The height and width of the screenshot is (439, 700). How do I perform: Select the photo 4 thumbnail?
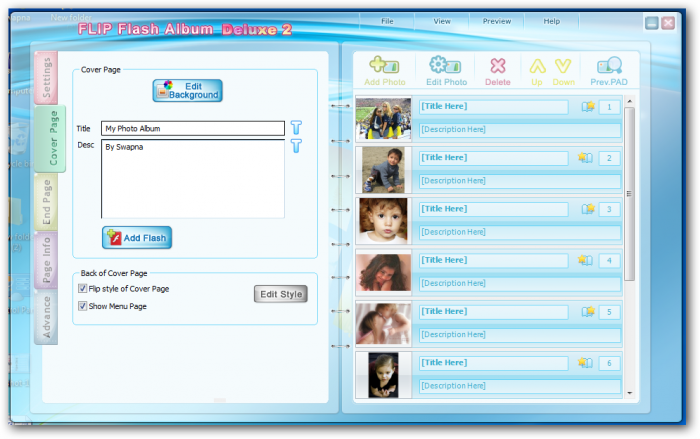click(383, 272)
